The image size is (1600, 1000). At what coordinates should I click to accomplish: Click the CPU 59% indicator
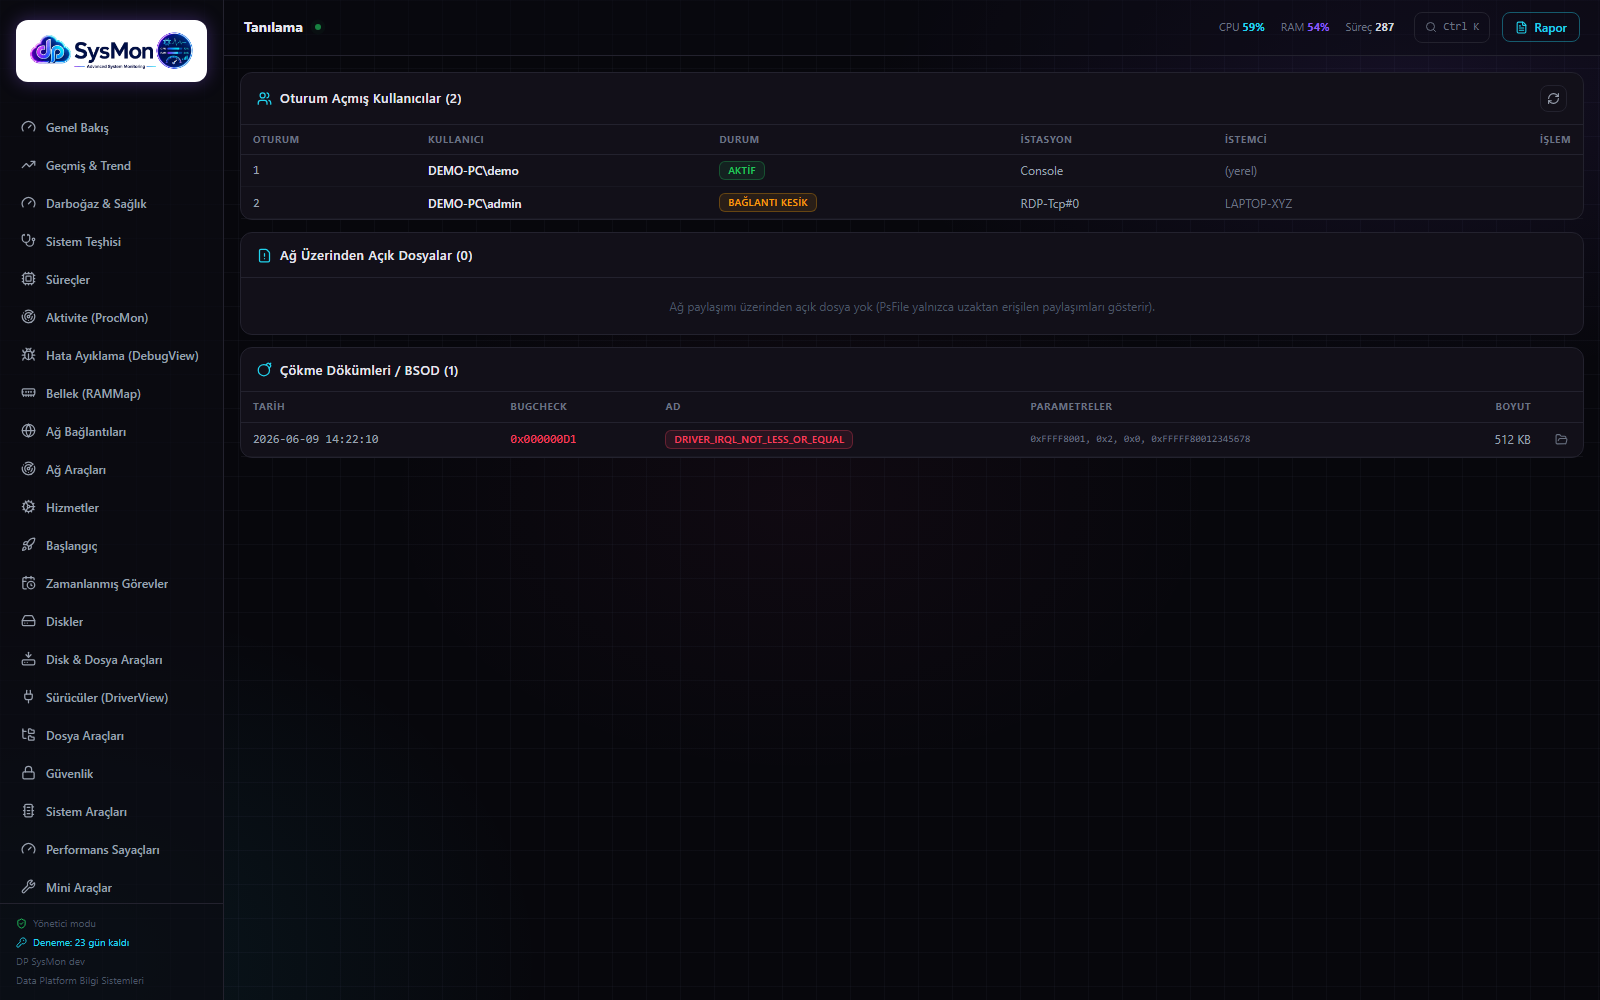click(1241, 27)
